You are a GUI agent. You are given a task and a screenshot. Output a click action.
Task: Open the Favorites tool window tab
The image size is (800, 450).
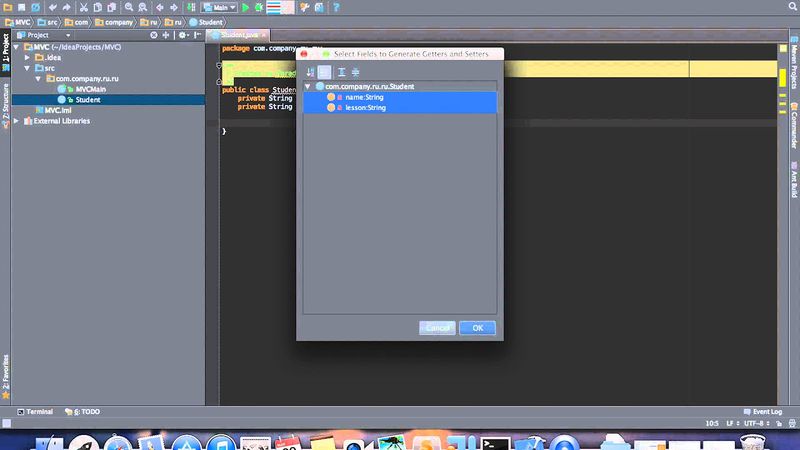pyautogui.click(x=6, y=377)
